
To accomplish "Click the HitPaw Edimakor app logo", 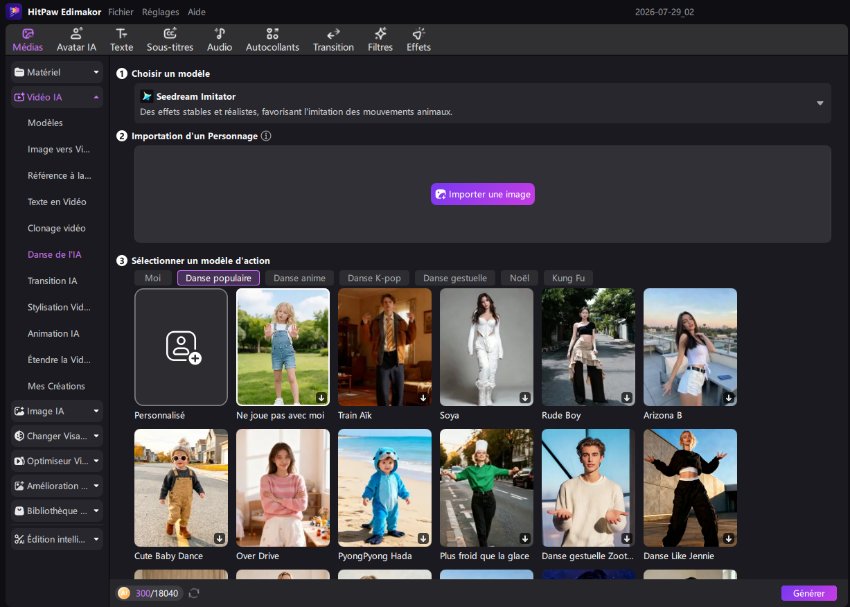I will pyautogui.click(x=14, y=11).
